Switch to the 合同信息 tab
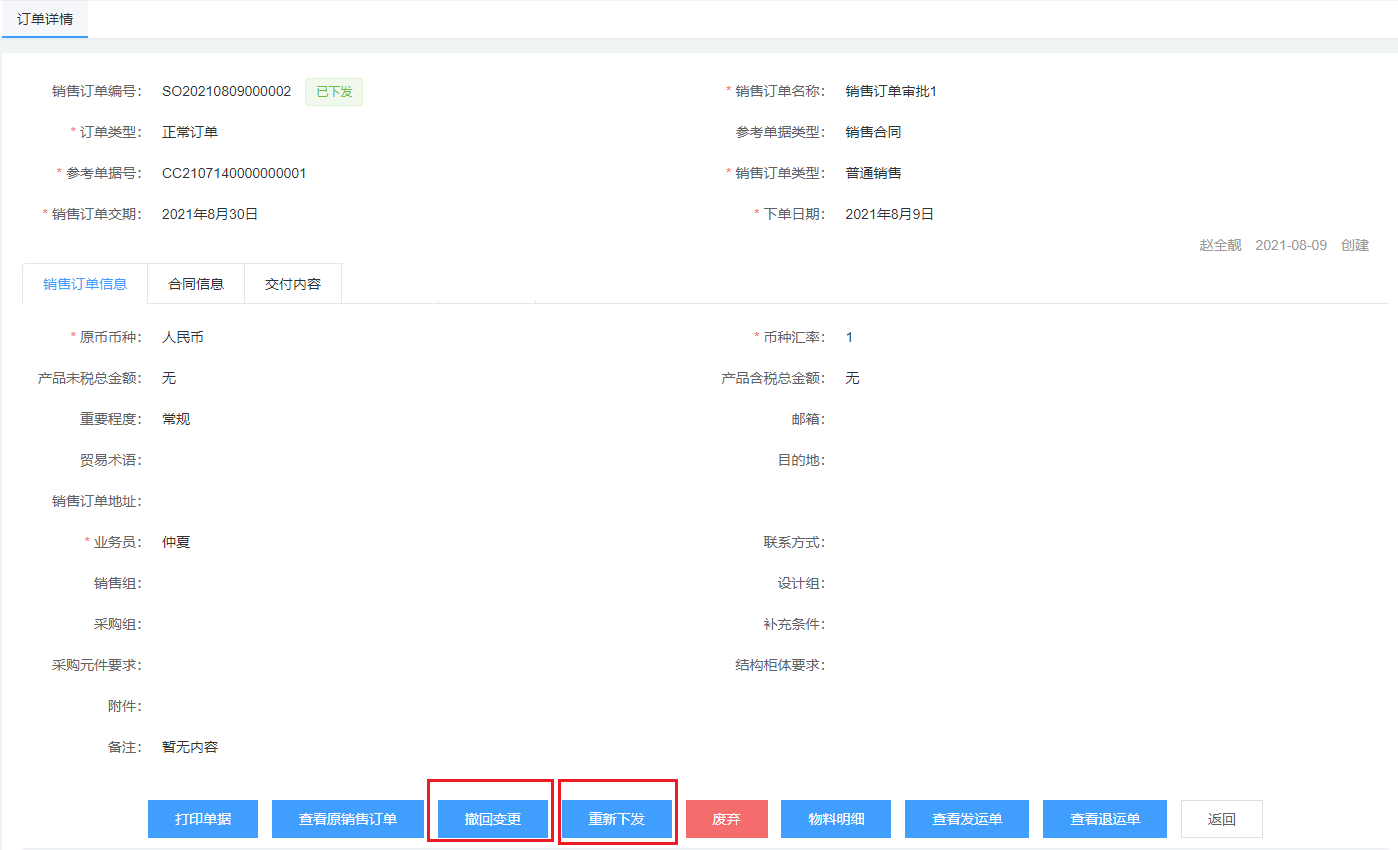 [x=196, y=284]
